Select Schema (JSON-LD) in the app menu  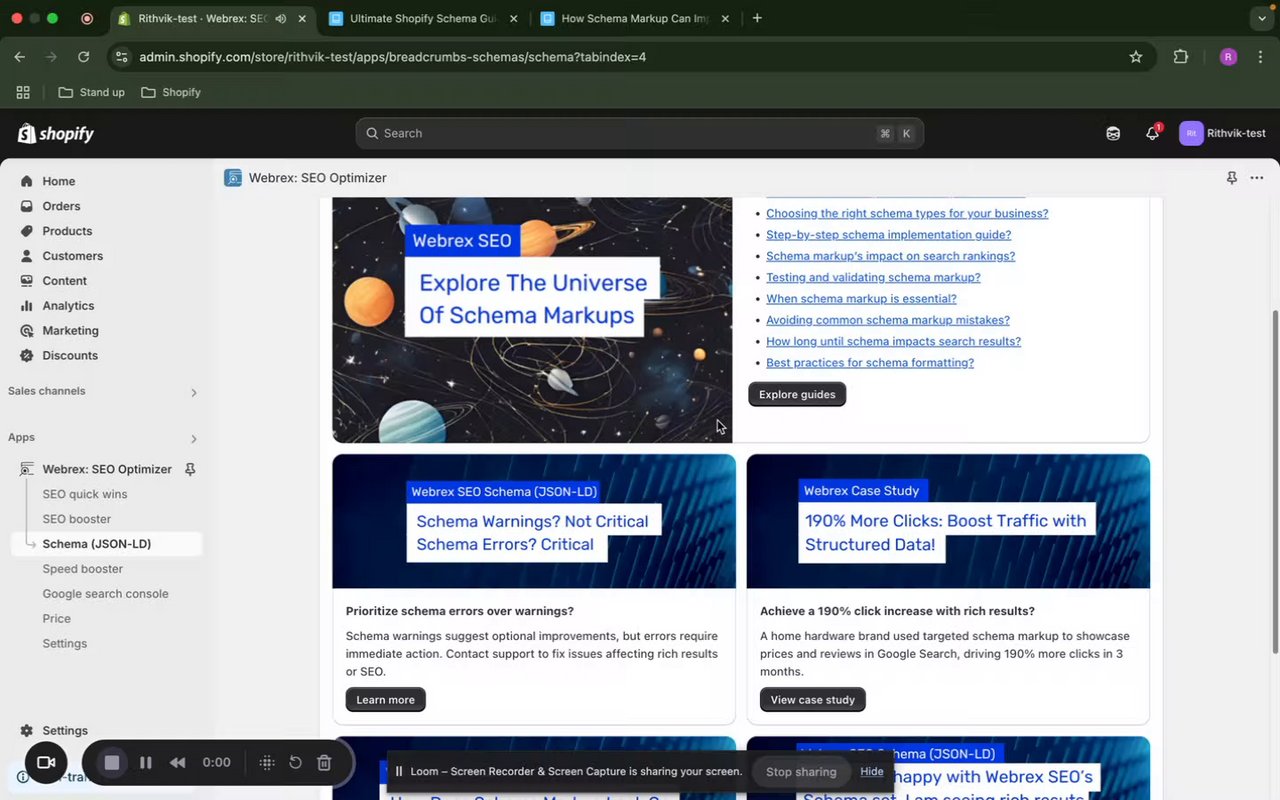pyautogui.click(x=97, y=544)
